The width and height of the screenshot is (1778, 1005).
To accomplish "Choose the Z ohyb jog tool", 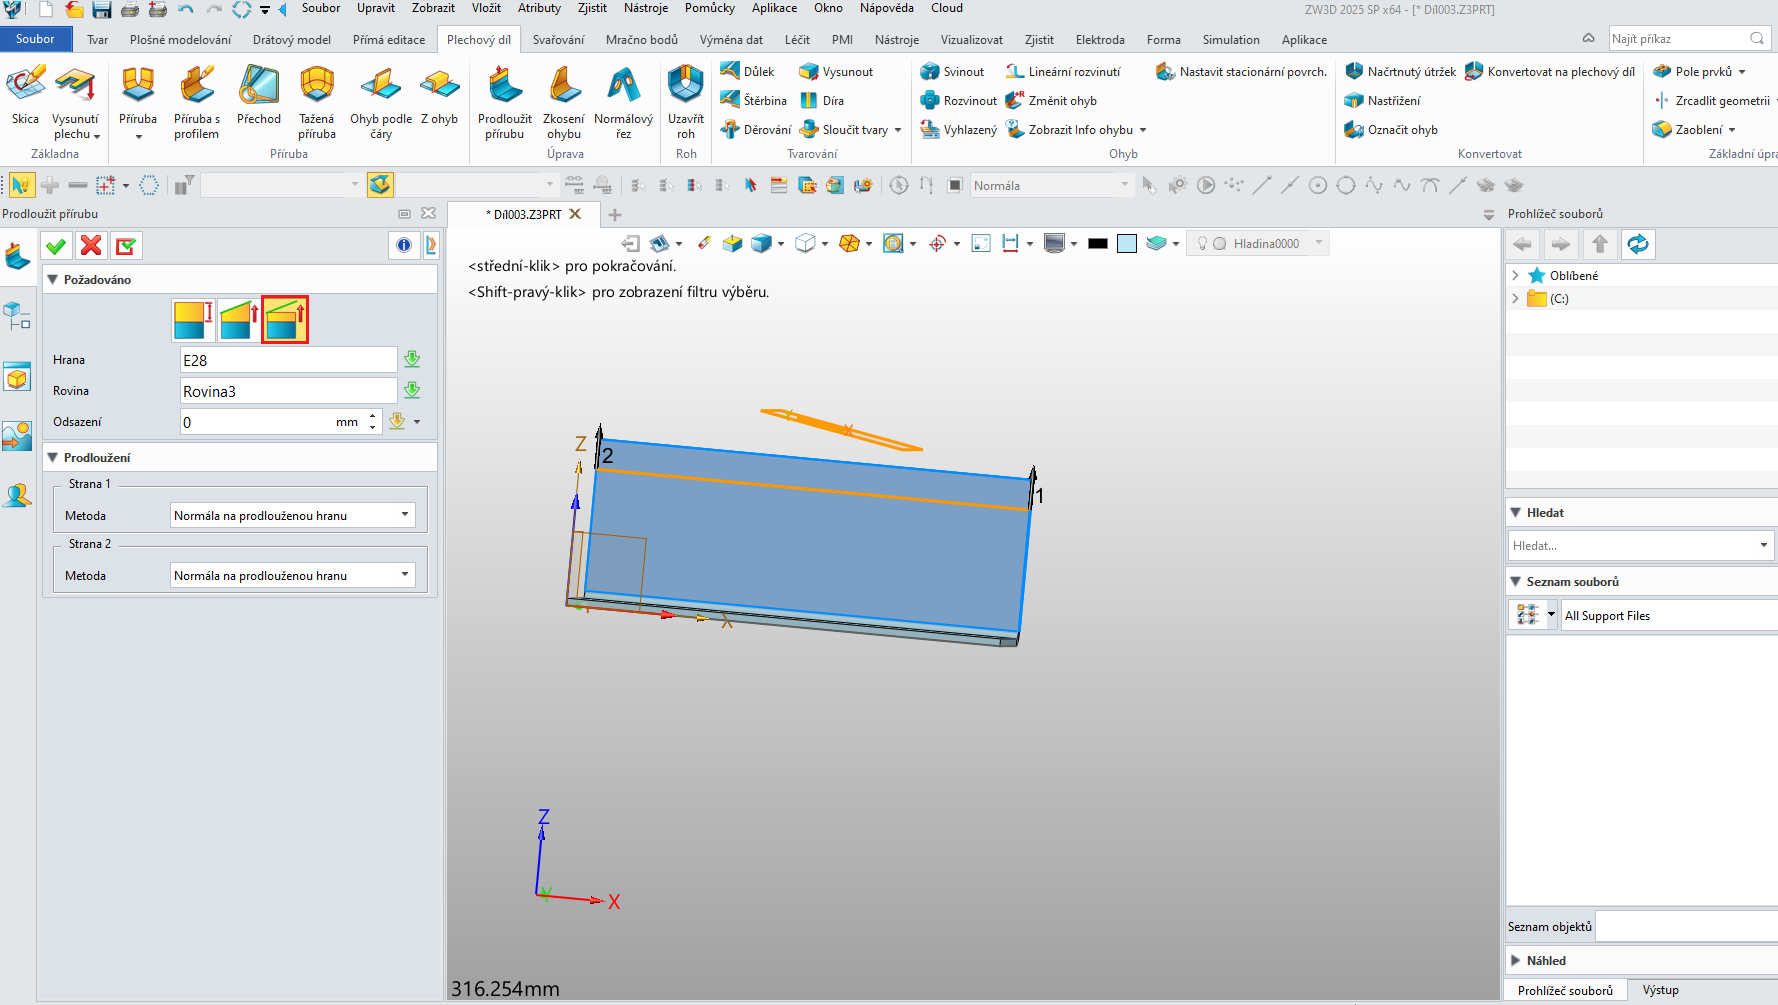I will coord(439,95).
